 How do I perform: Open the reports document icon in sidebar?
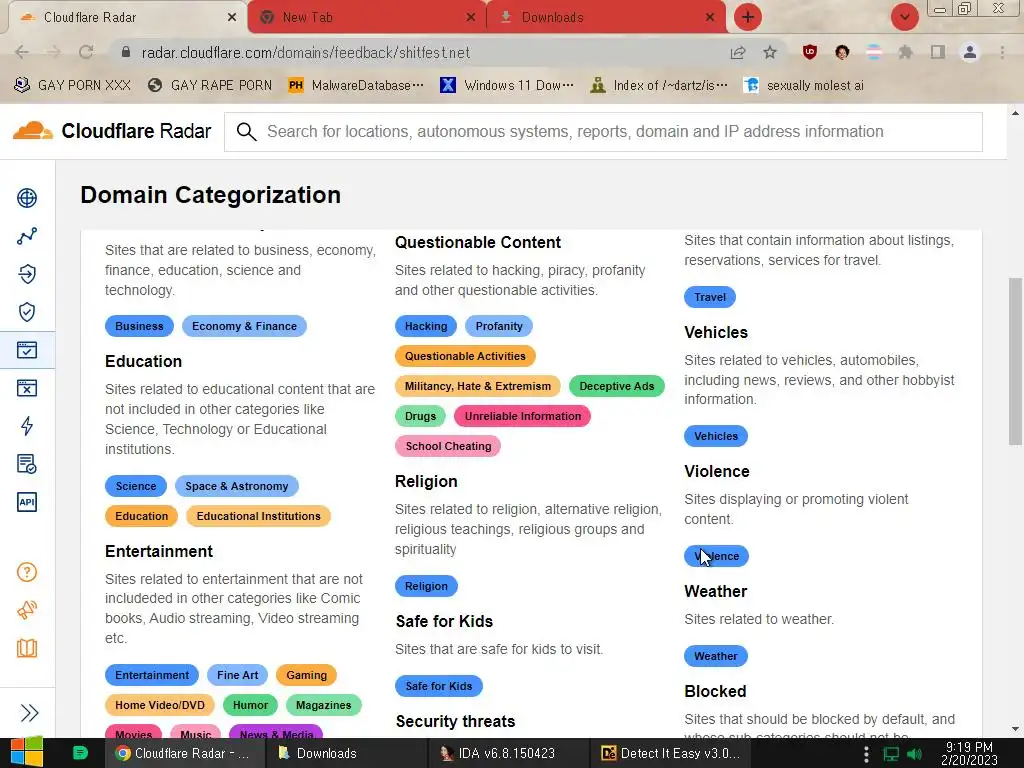(27, 464)
